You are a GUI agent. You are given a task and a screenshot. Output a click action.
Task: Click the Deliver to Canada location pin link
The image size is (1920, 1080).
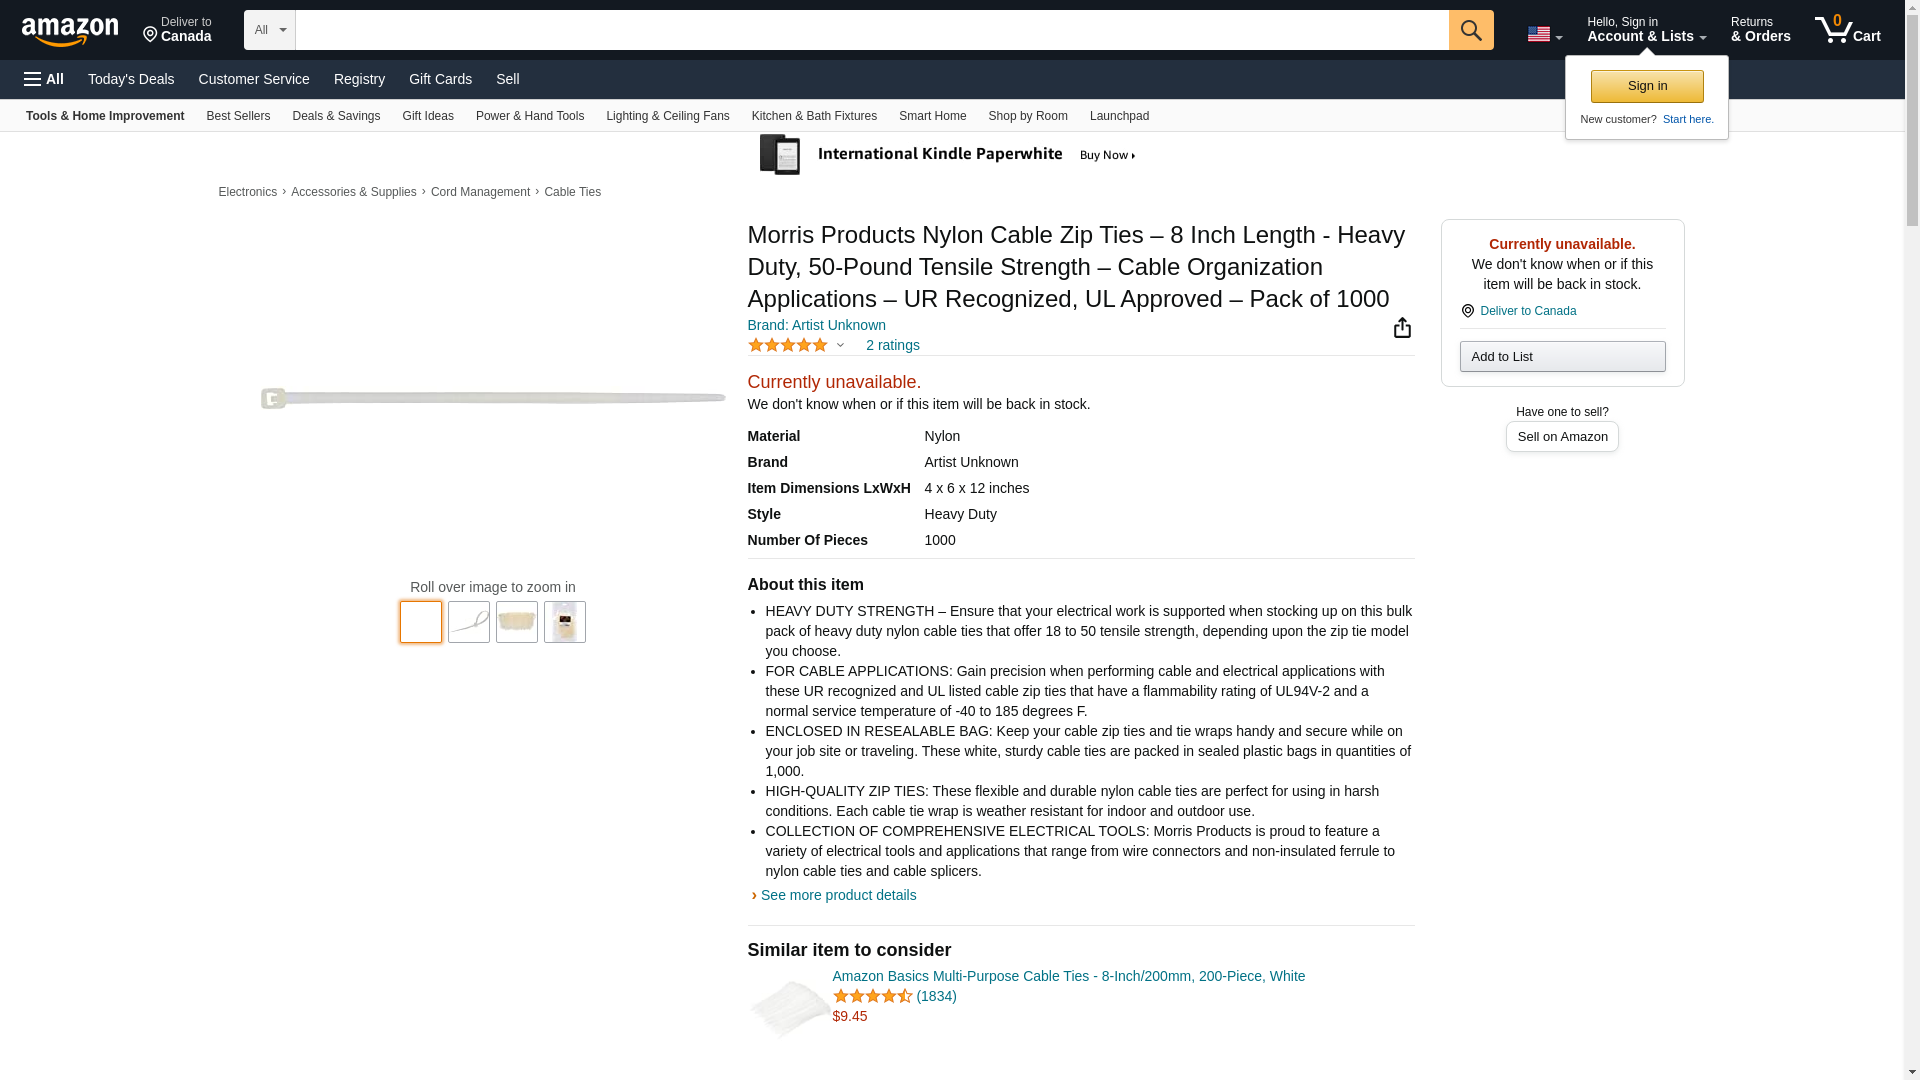coord(1527,311)
